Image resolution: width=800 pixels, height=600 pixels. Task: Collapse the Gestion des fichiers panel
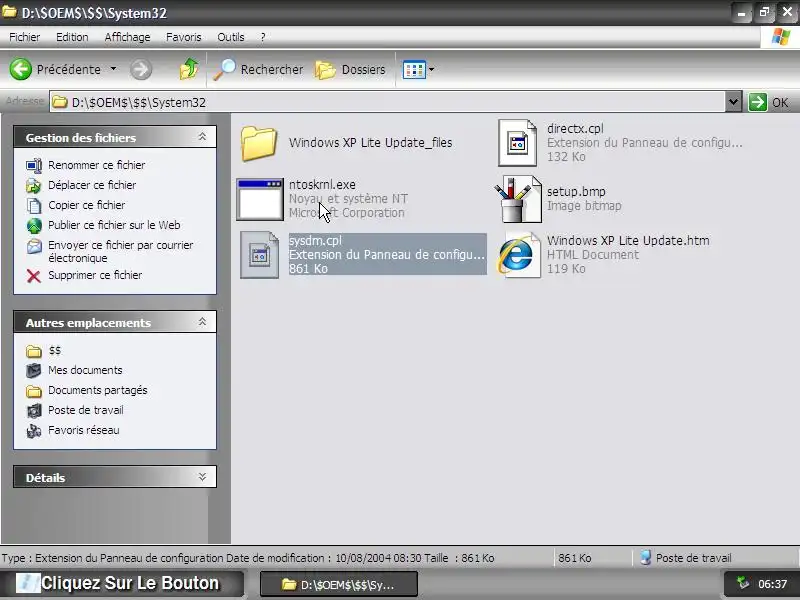point(202,137)
